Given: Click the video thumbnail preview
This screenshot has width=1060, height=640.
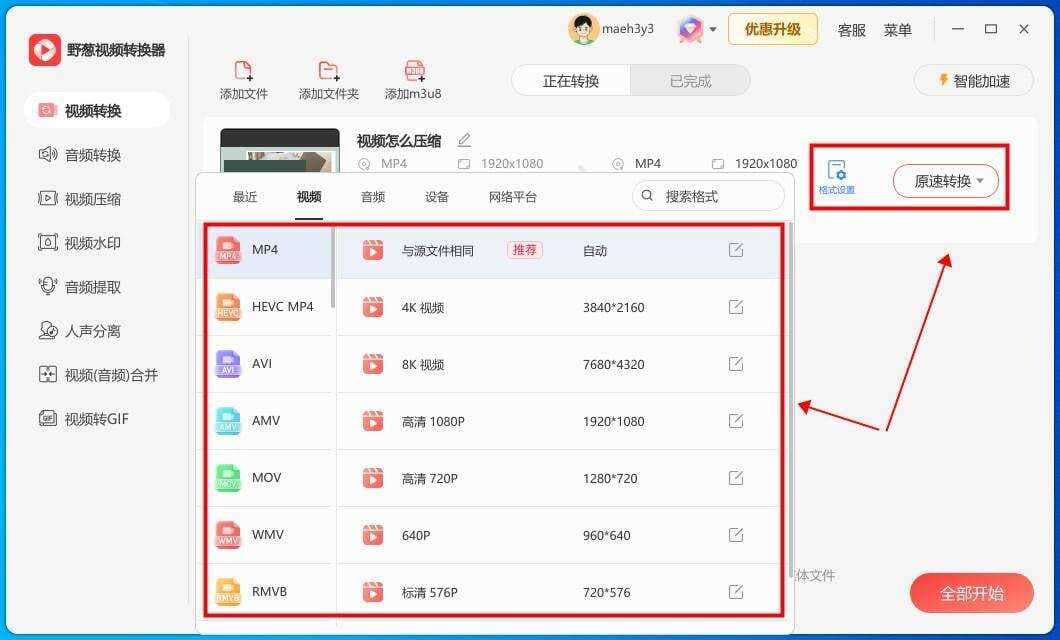Looking at the screenshot, I should (280, 151).
